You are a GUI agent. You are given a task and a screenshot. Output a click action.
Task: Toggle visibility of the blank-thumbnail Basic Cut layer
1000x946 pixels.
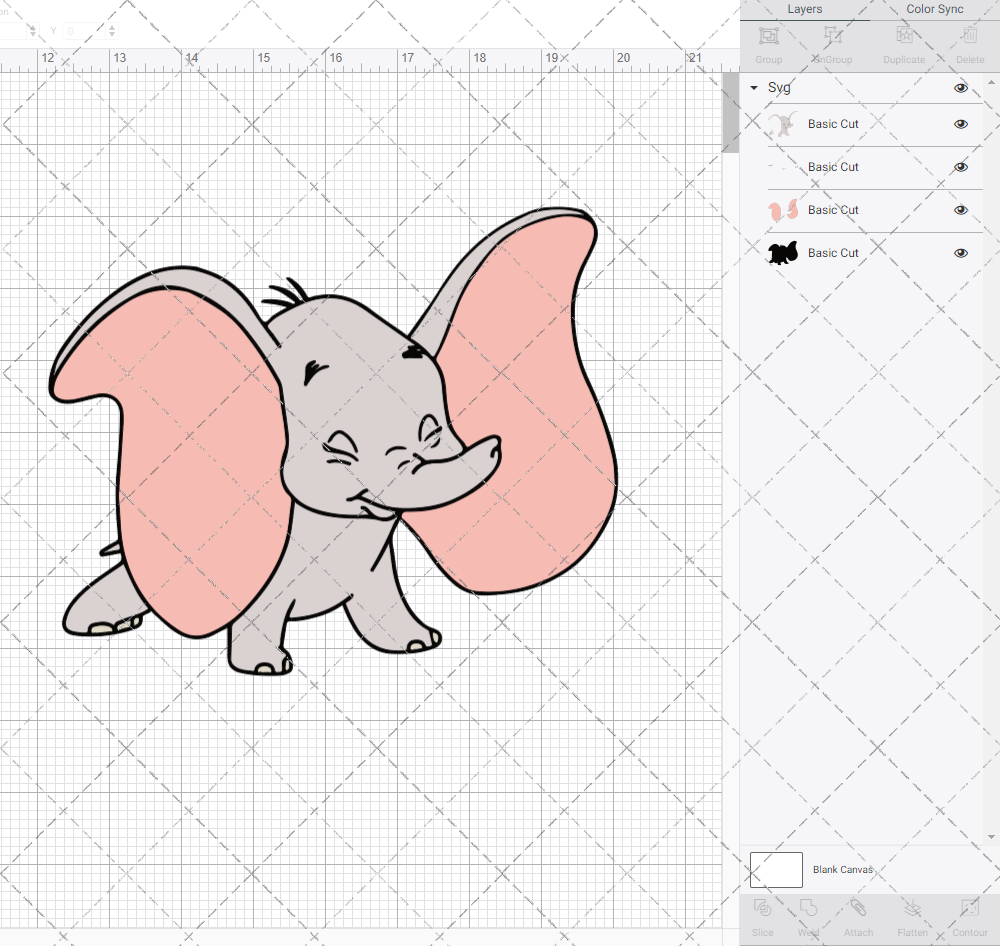point(960,167)
